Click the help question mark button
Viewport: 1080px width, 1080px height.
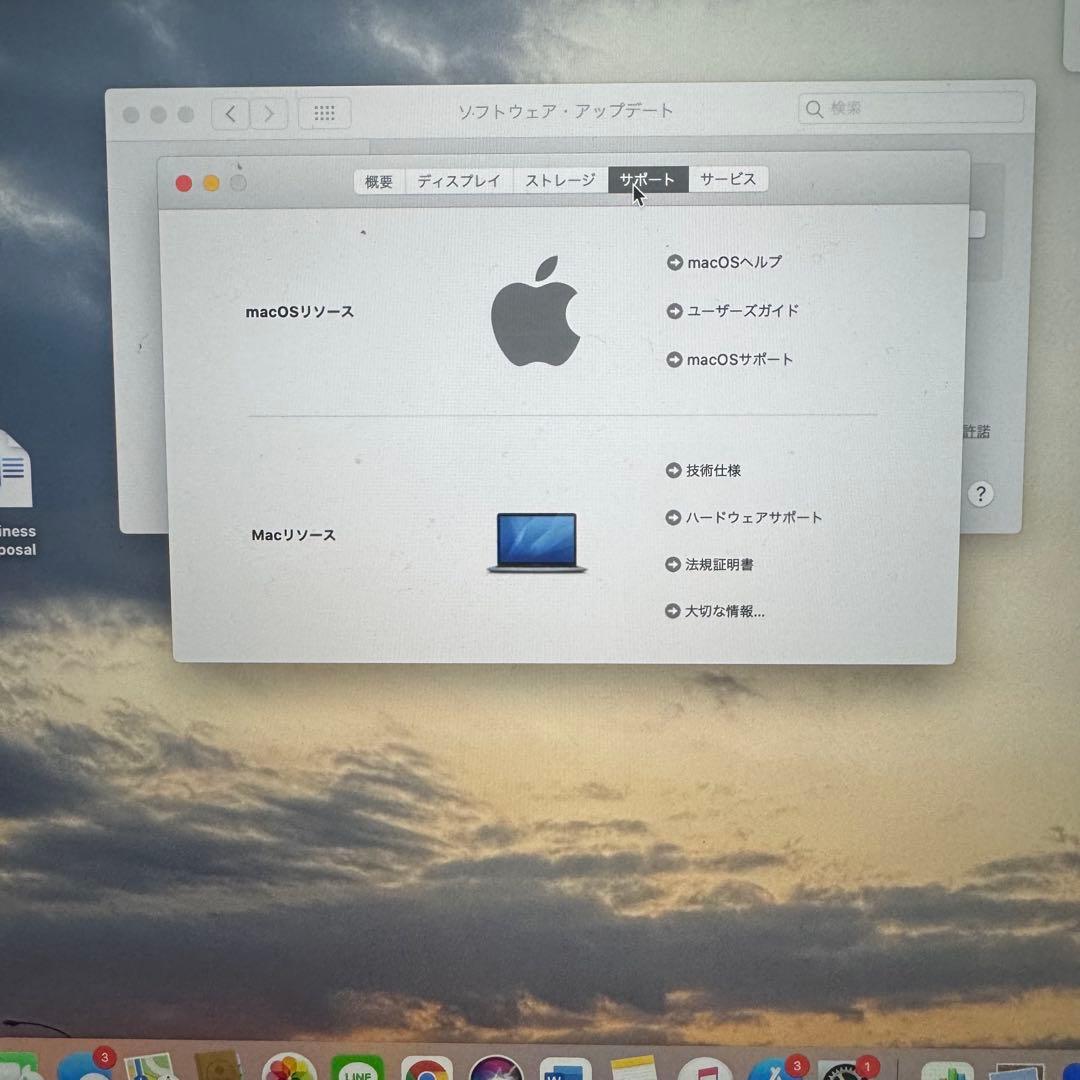[980, 494]
